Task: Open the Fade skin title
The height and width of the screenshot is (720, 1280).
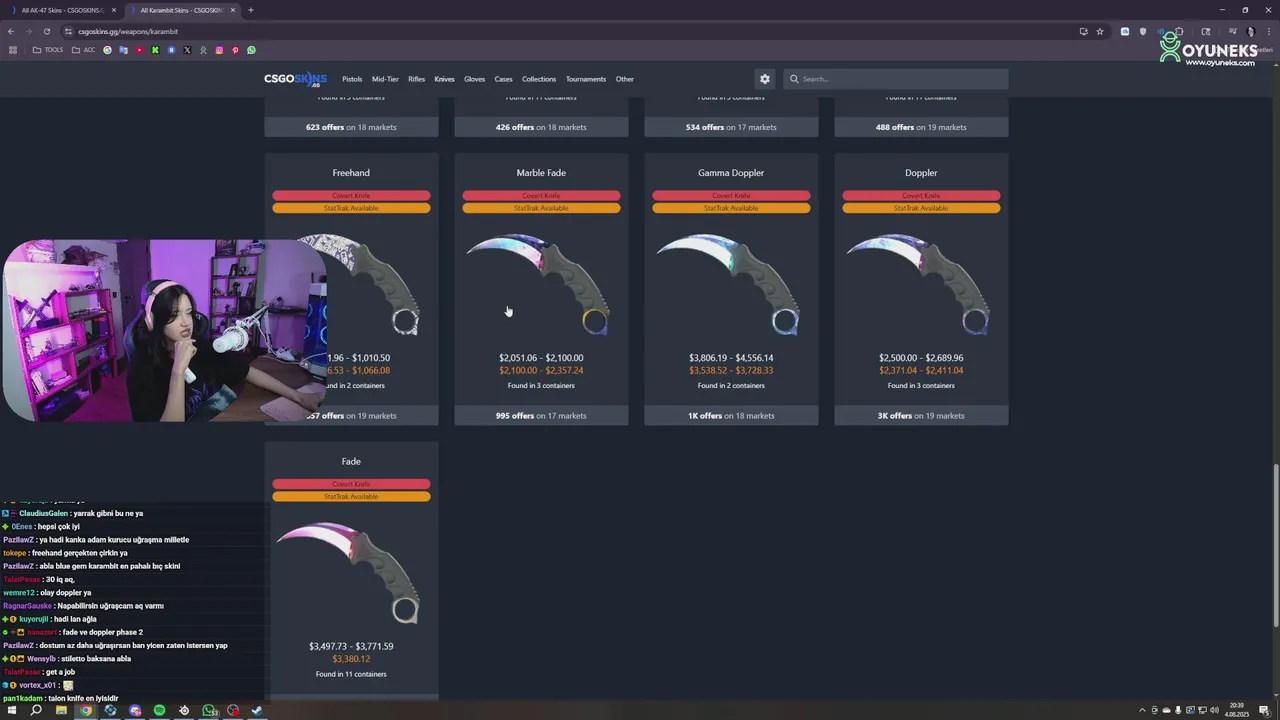Action: [x=351, y=461]
